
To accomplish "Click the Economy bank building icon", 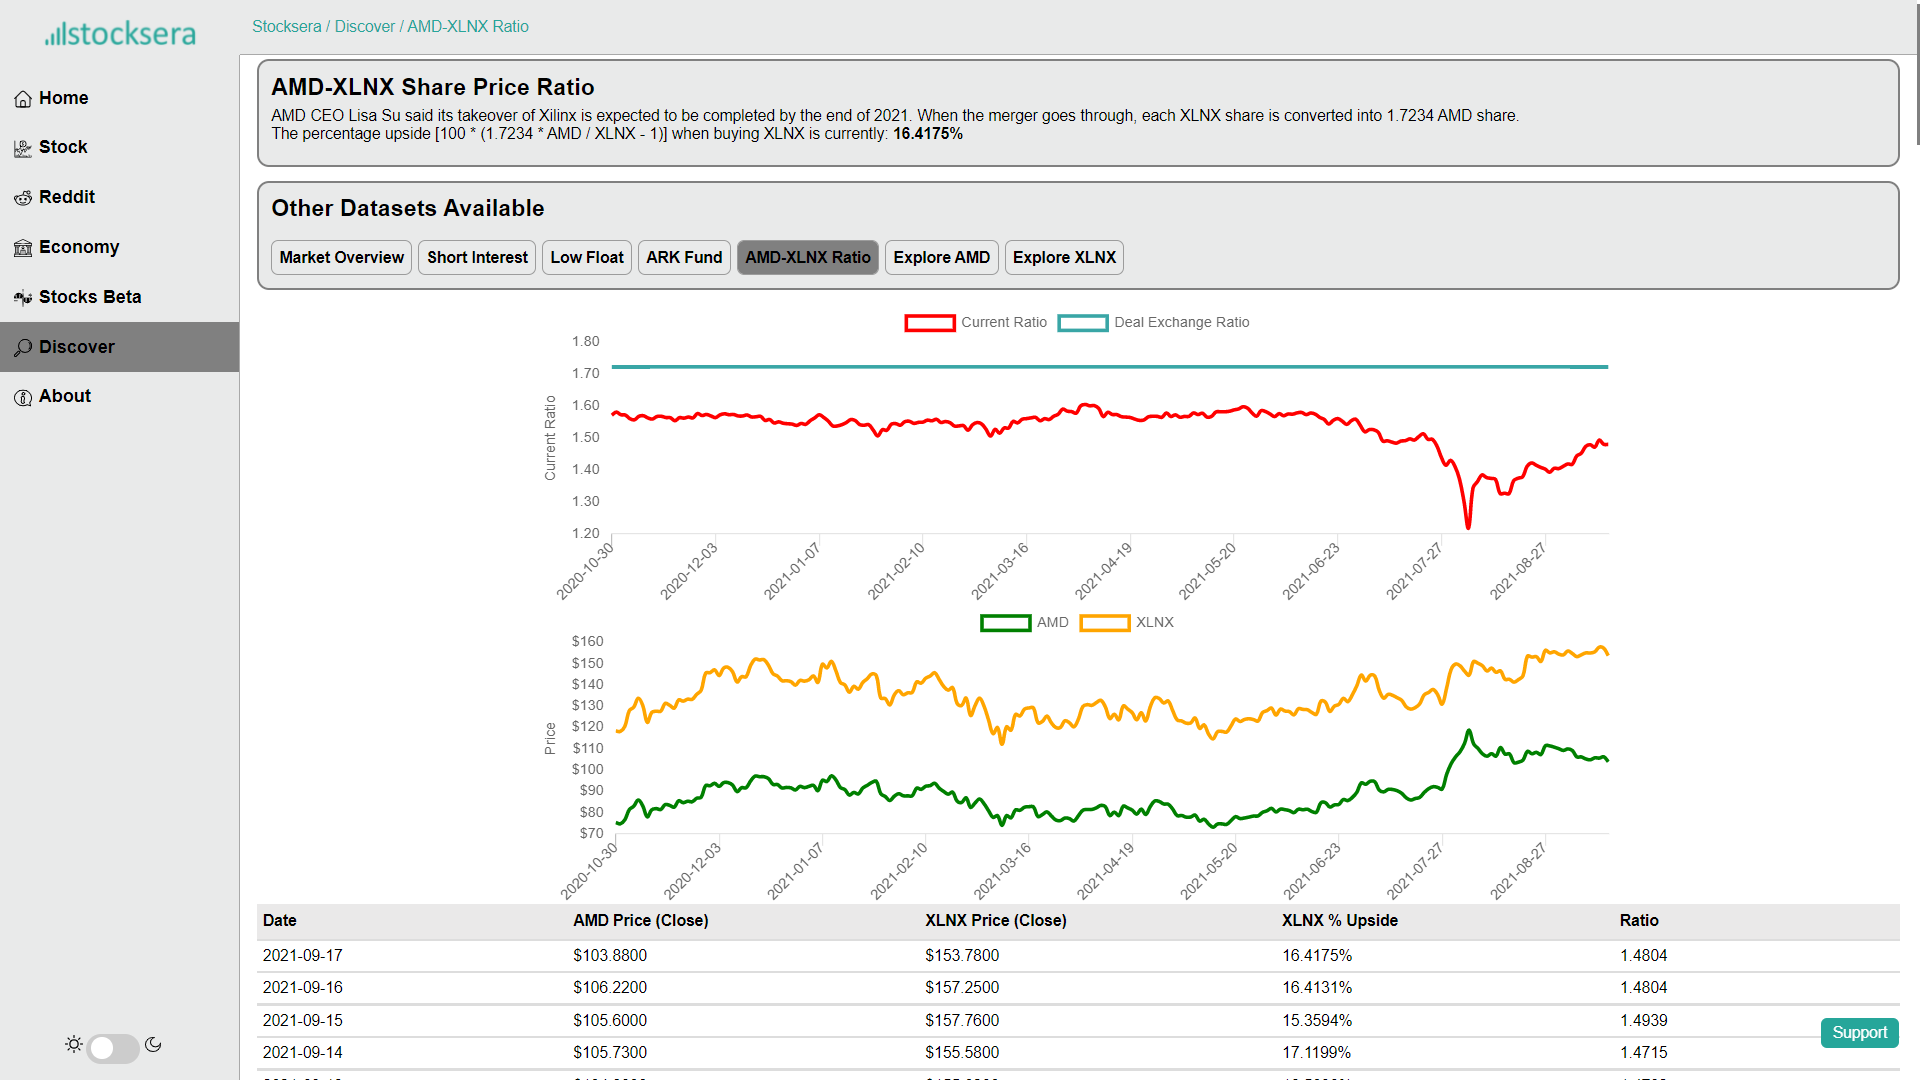I will 23,248.
